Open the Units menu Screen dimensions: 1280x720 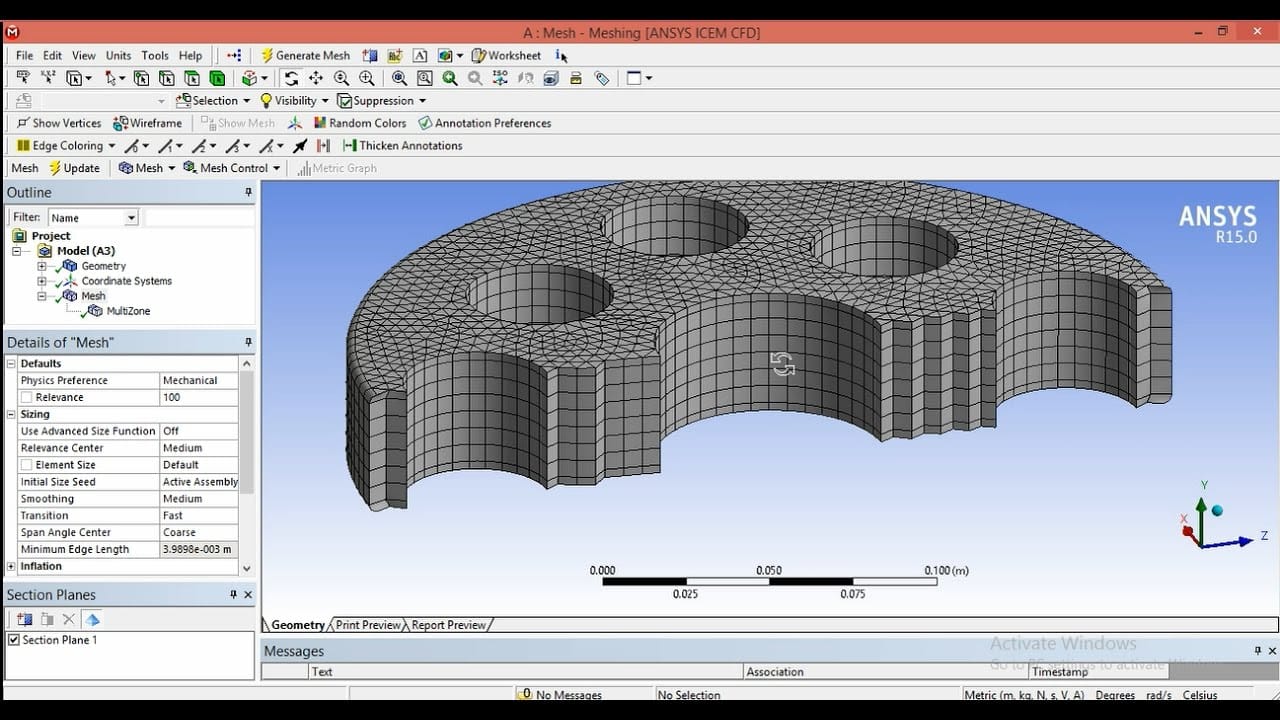(118, 56)
